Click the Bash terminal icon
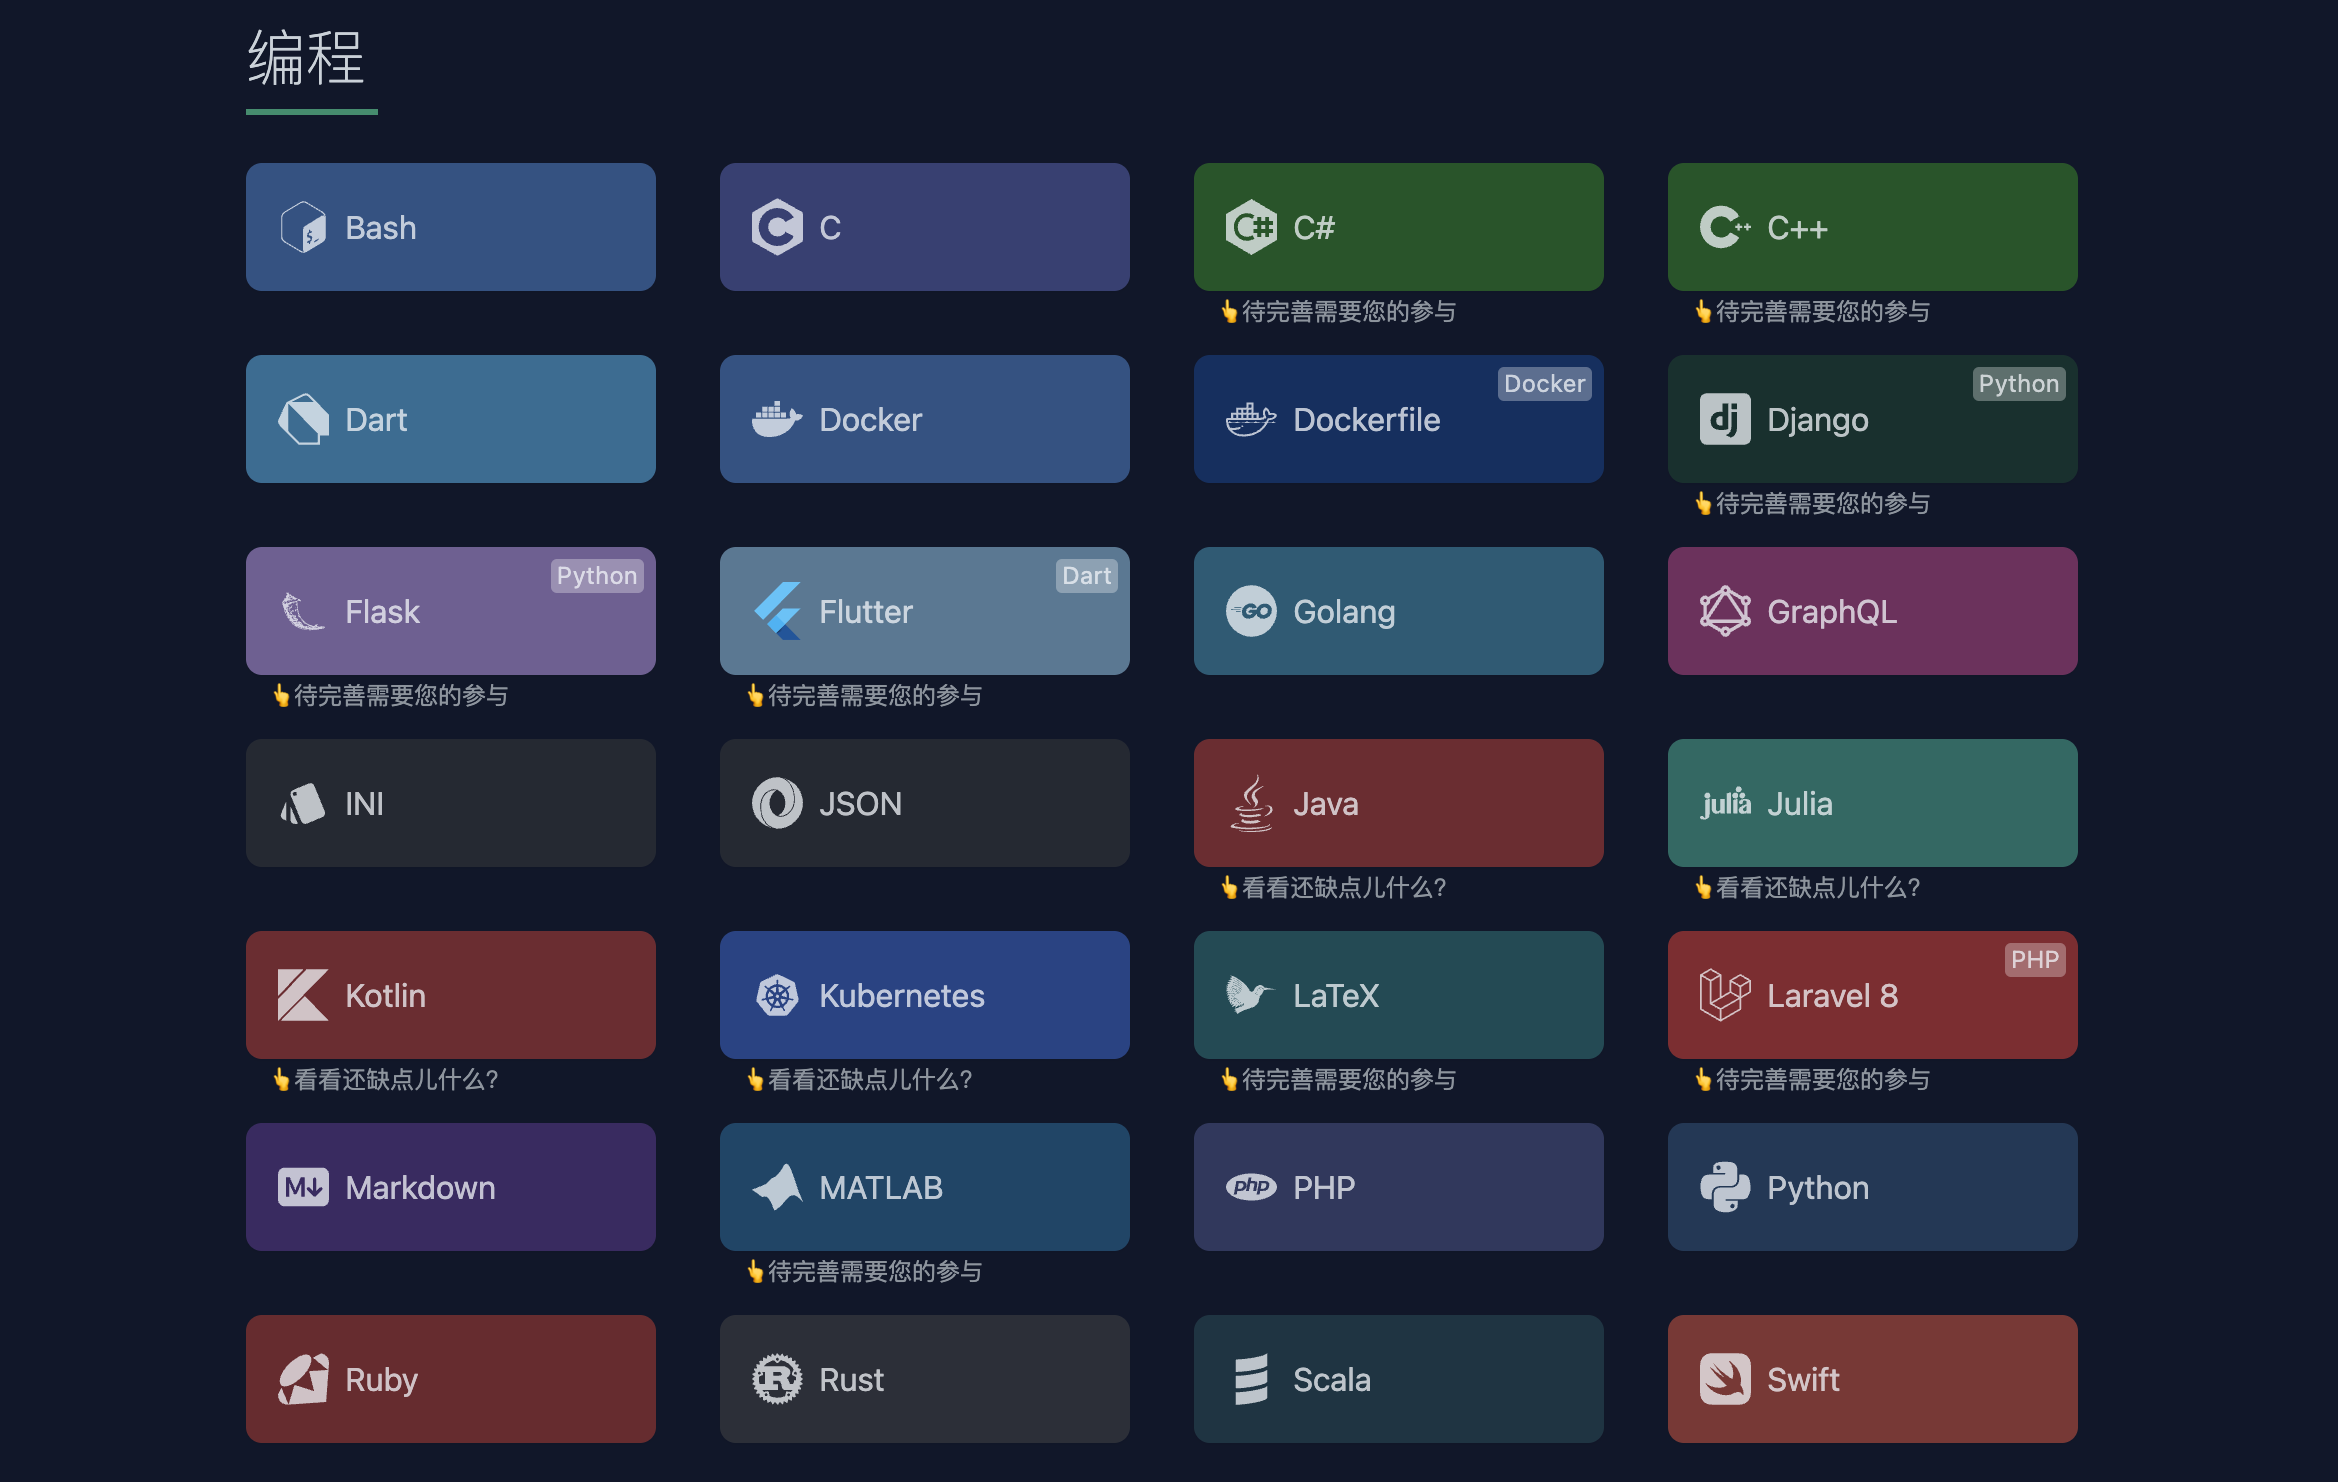The height and width of the screenshot is (1482, 2338). (x=303, y=227)
